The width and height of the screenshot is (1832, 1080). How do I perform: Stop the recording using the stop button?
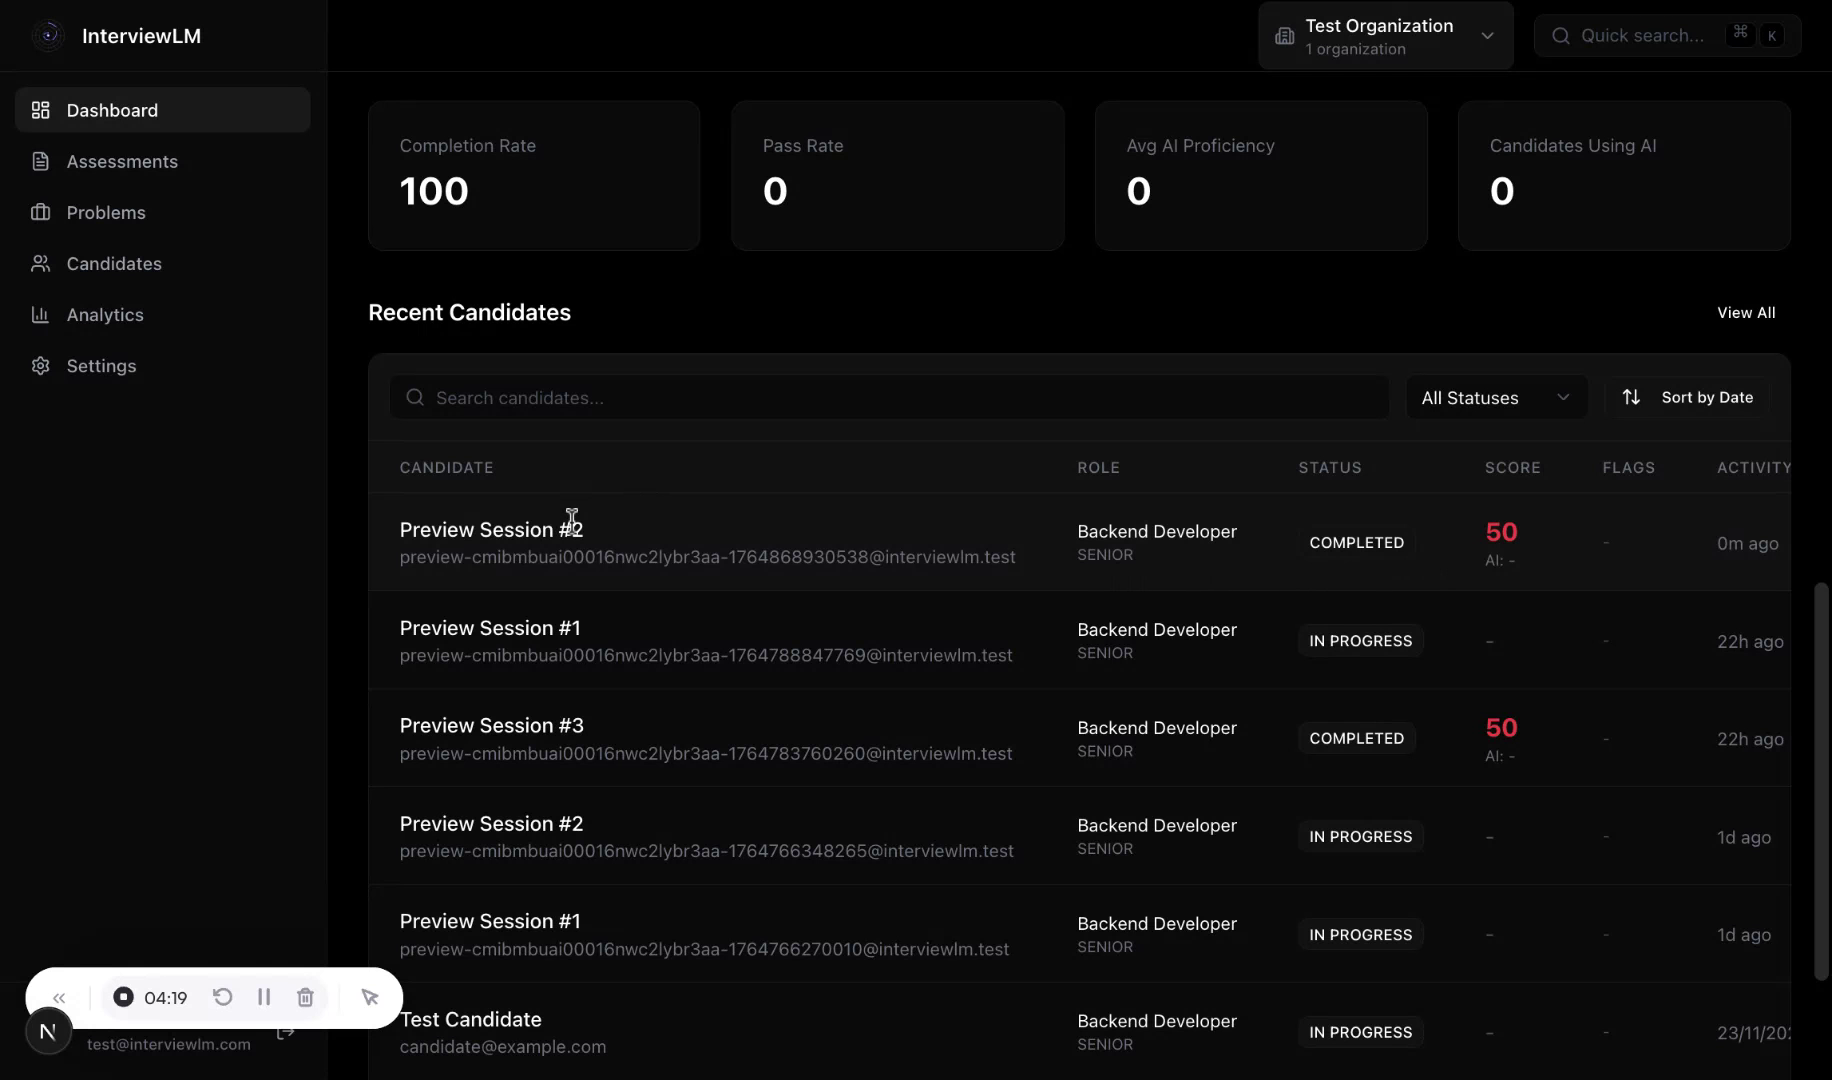point(123,997)
